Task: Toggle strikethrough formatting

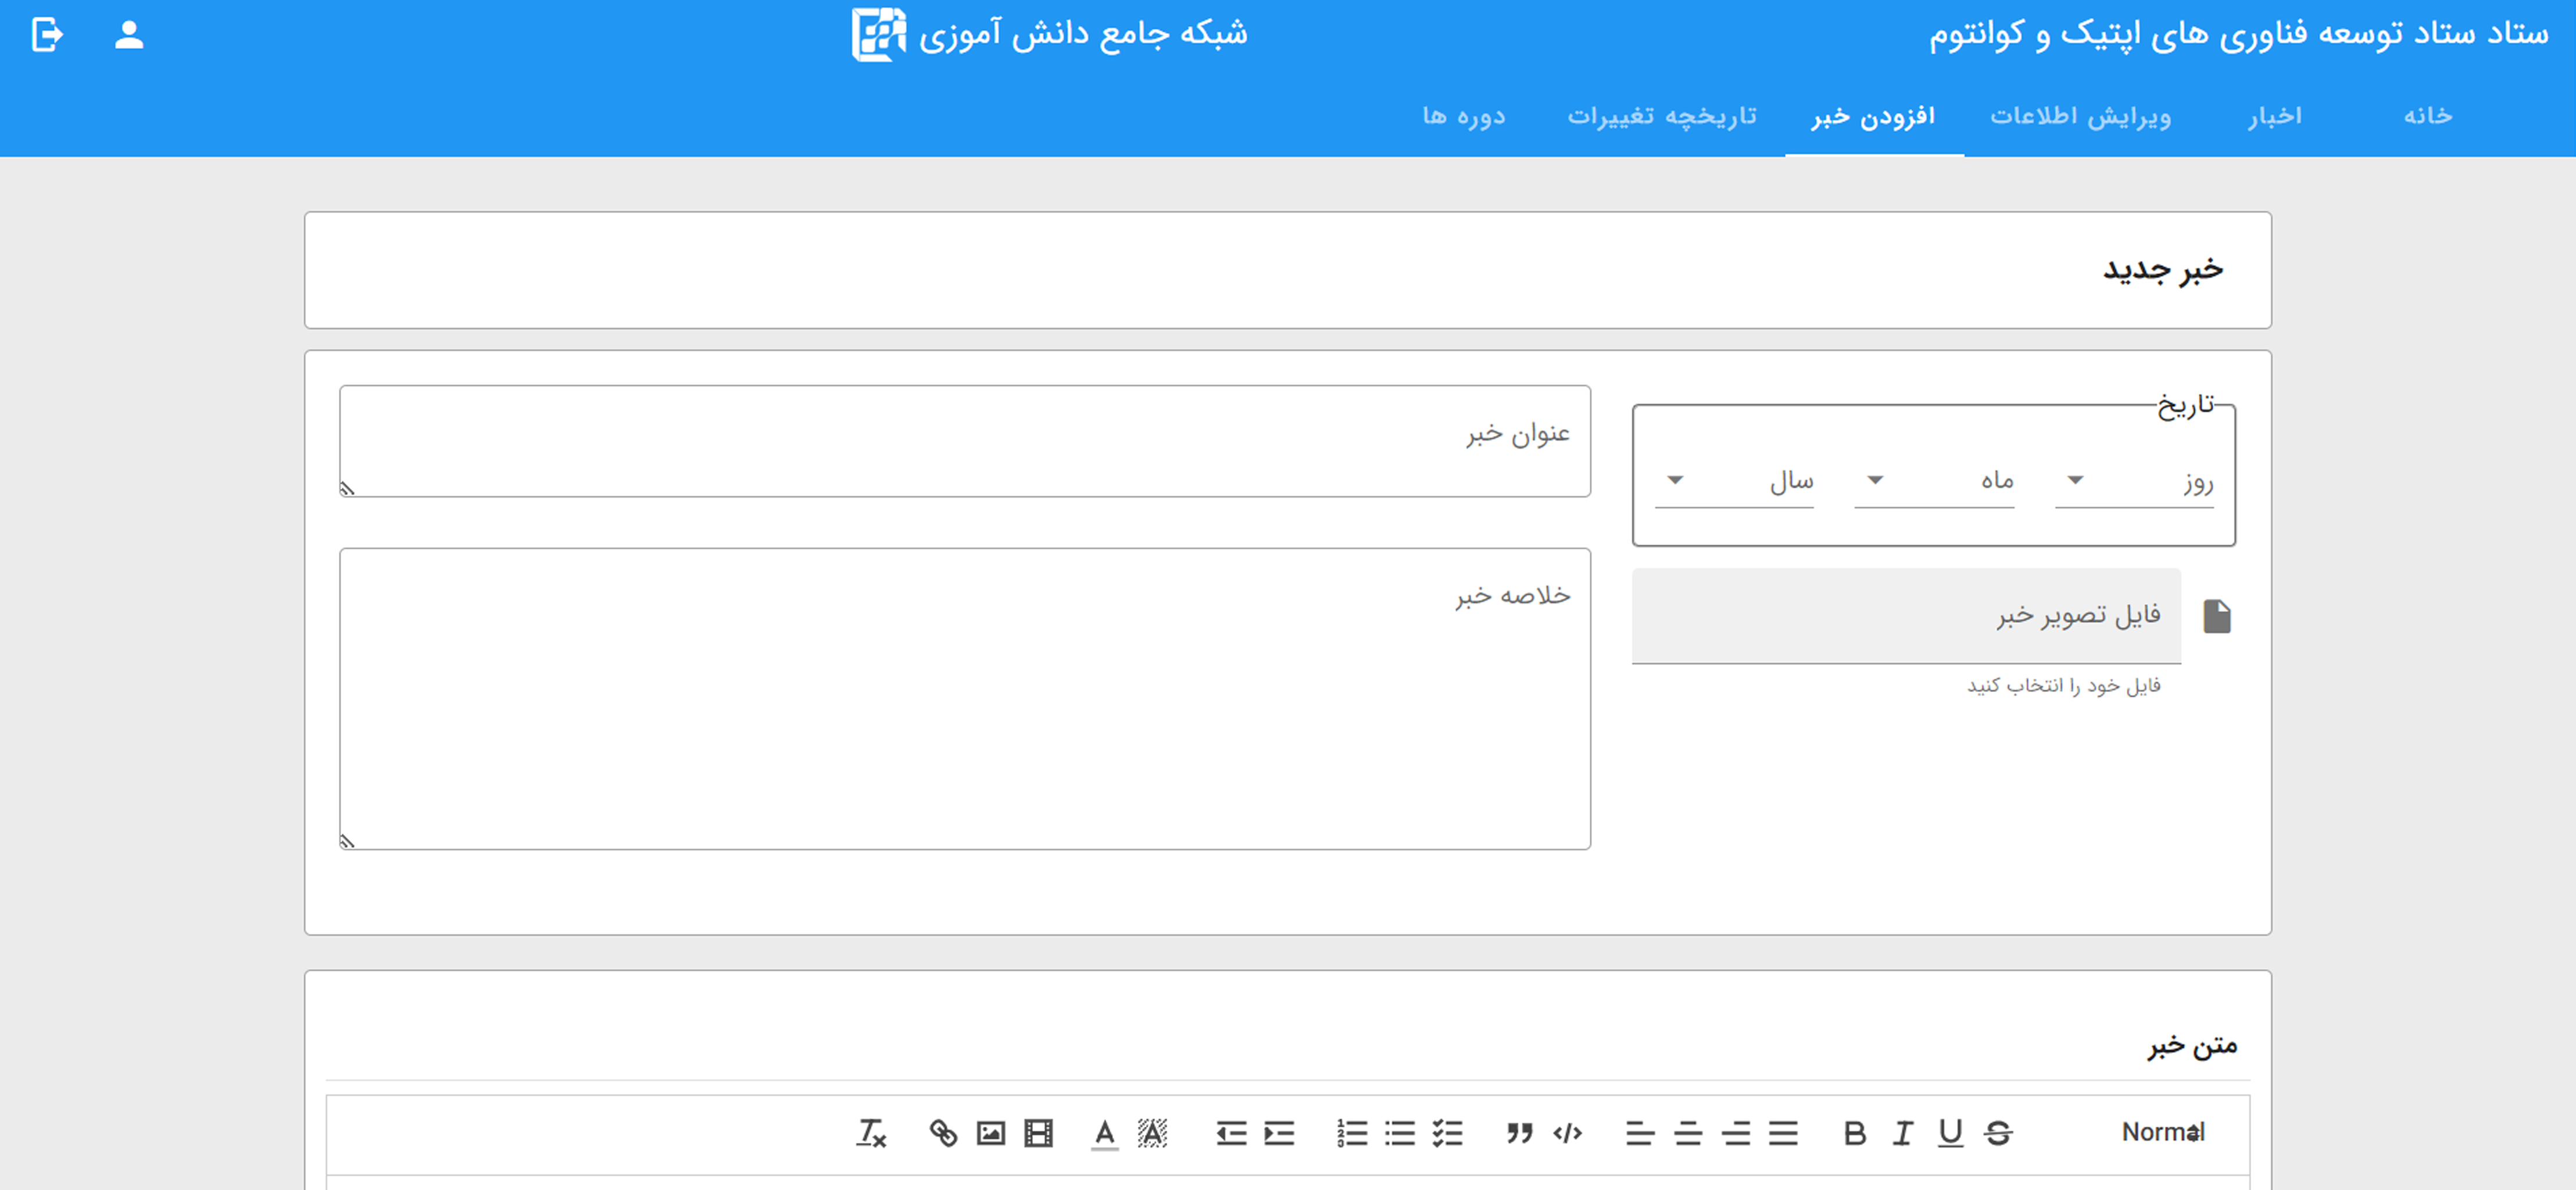Action: [1998, 1133]
